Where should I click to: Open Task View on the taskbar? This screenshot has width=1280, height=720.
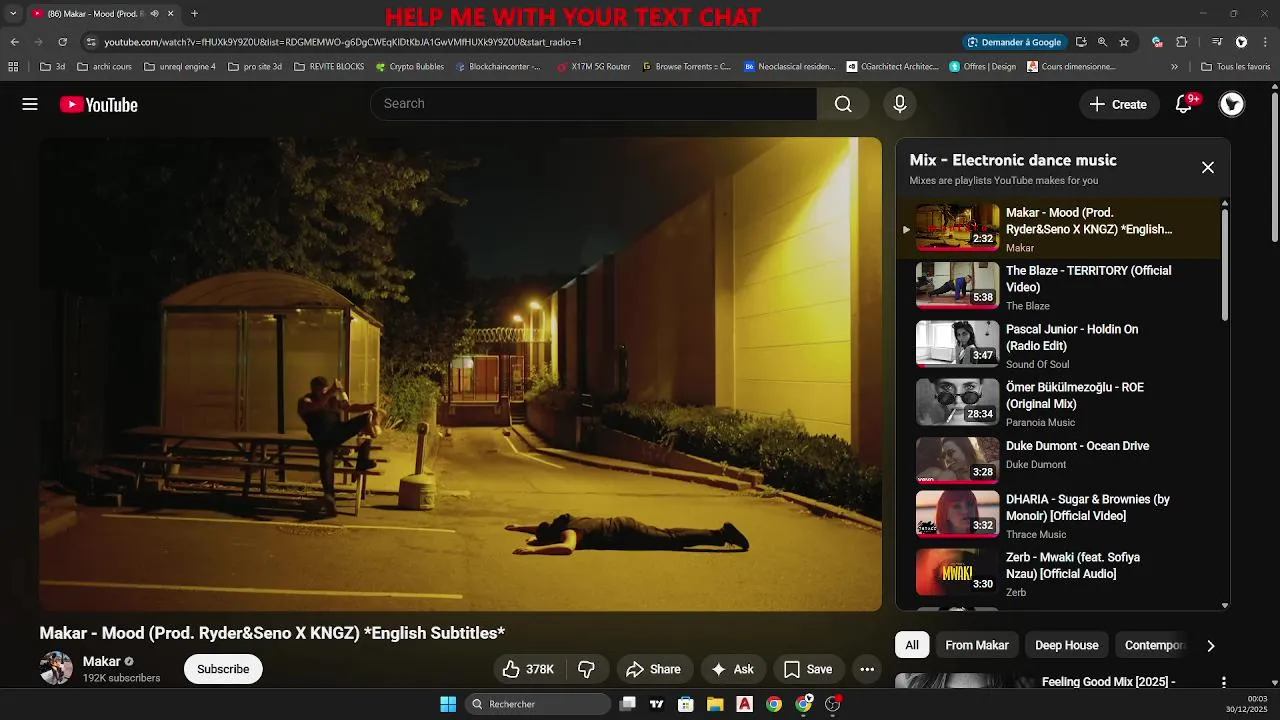(x=627, y=704)
